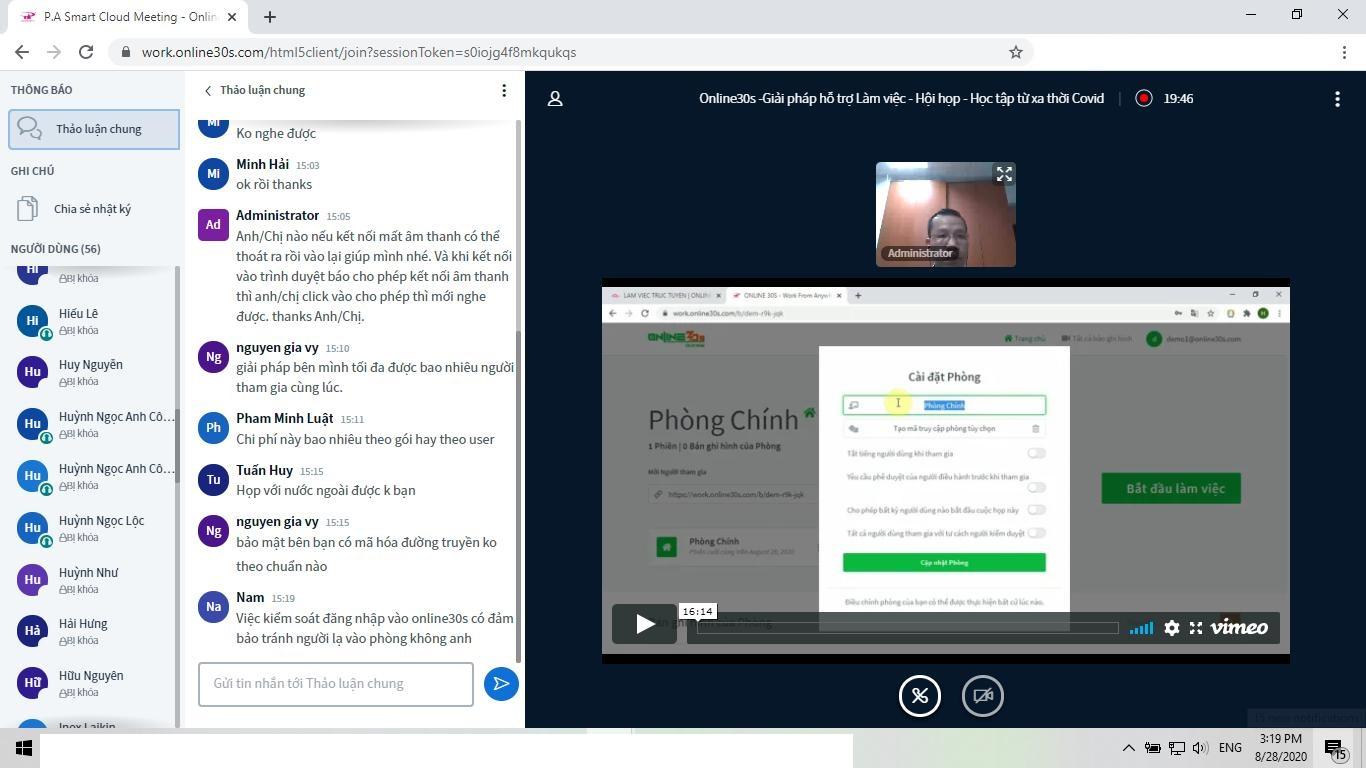Click Administrator's avatar in chat
This screenshot has height=768, width=1366.
tap(213, 224)
